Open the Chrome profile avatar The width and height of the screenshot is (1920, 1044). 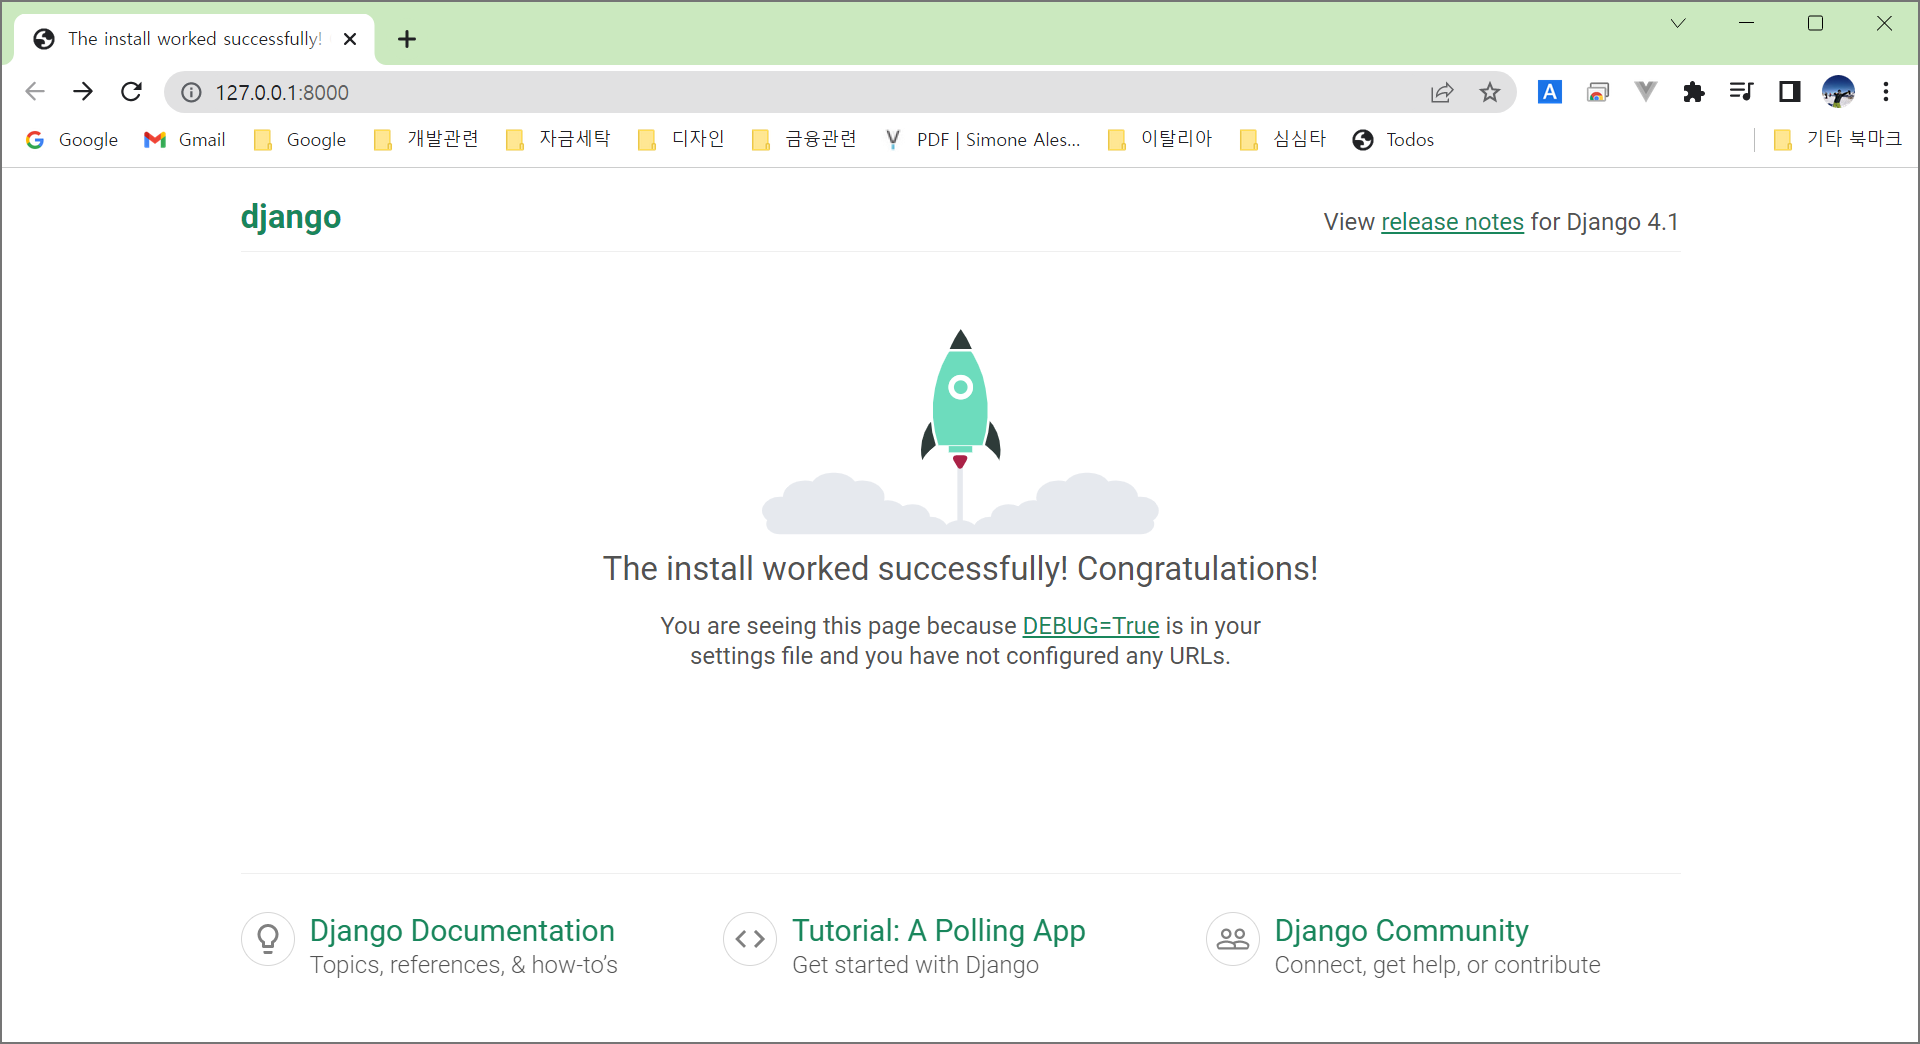tap(1838, 92)
